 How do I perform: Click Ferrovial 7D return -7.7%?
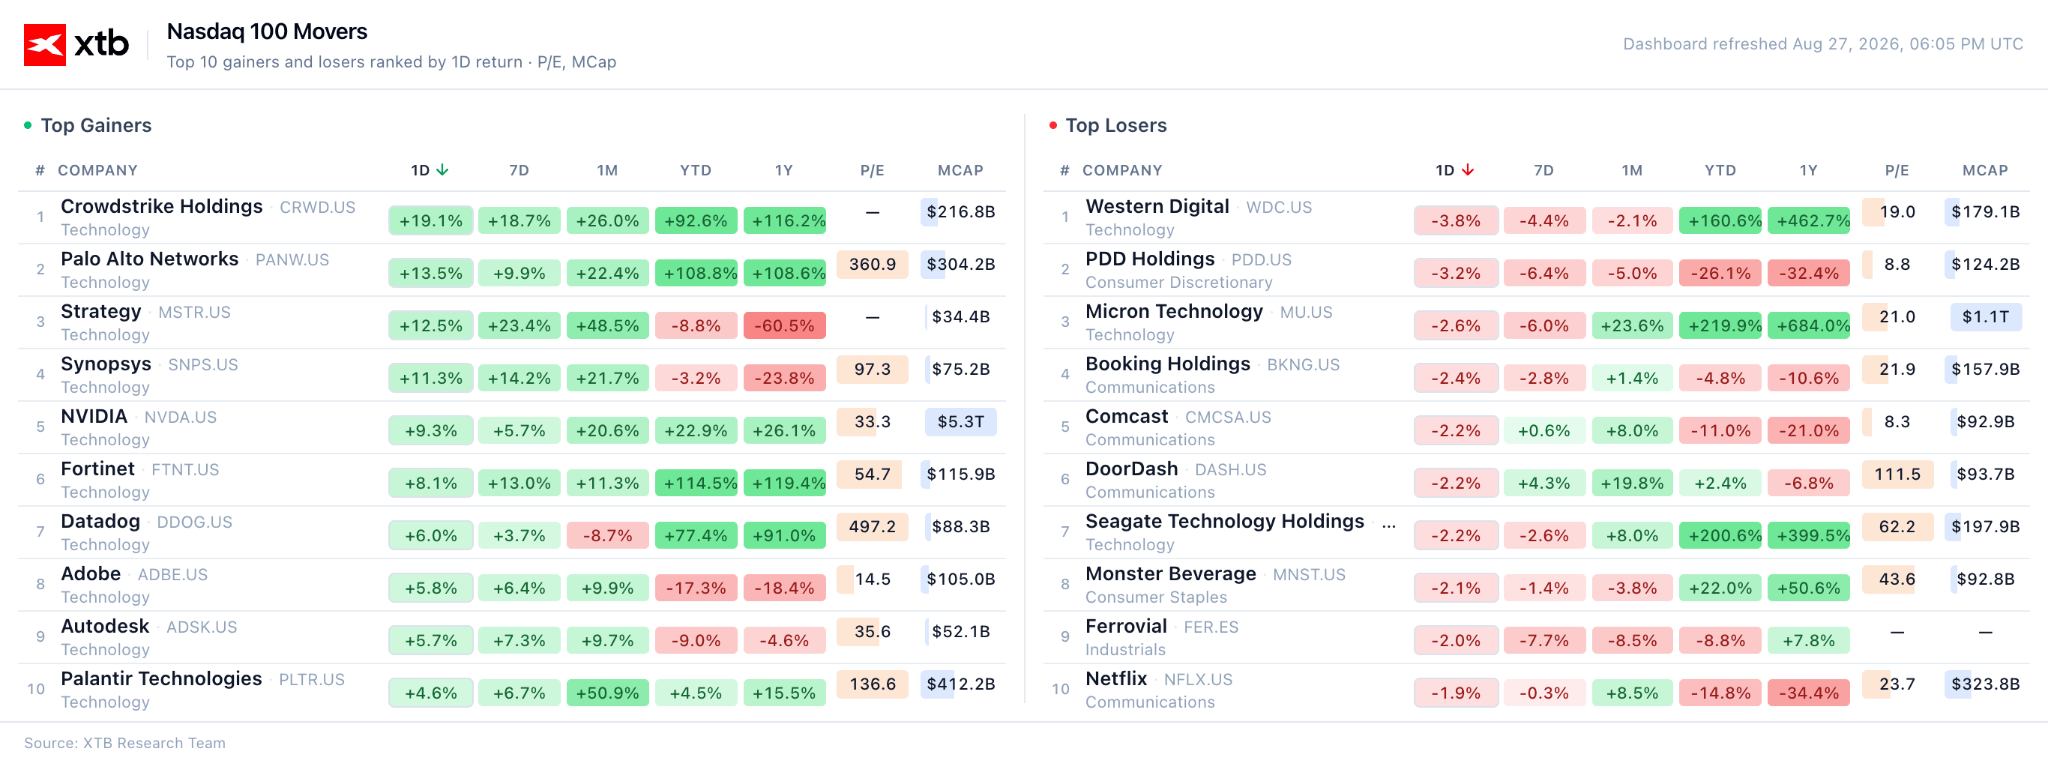[1544, 641]
